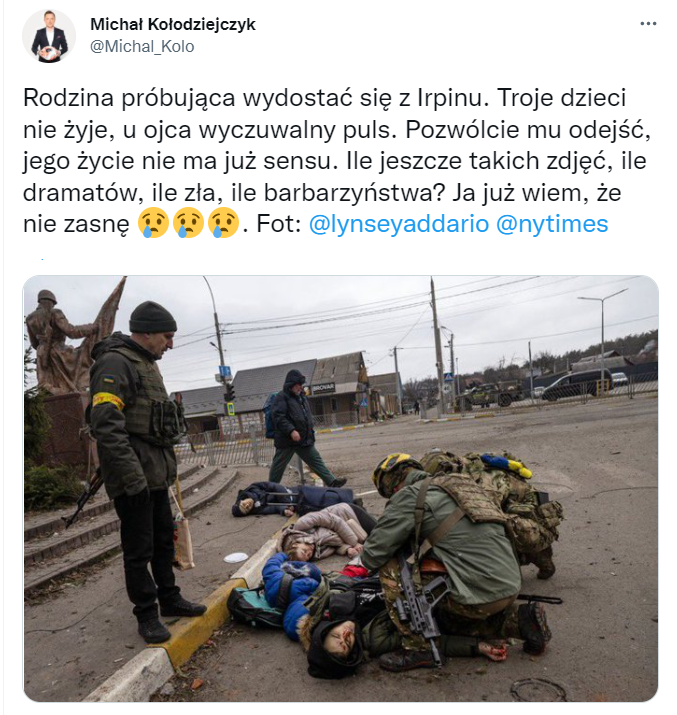Expand the attached photo in the tweet
The height and width of the screenshot is (715, 677).
coord(341,488)
